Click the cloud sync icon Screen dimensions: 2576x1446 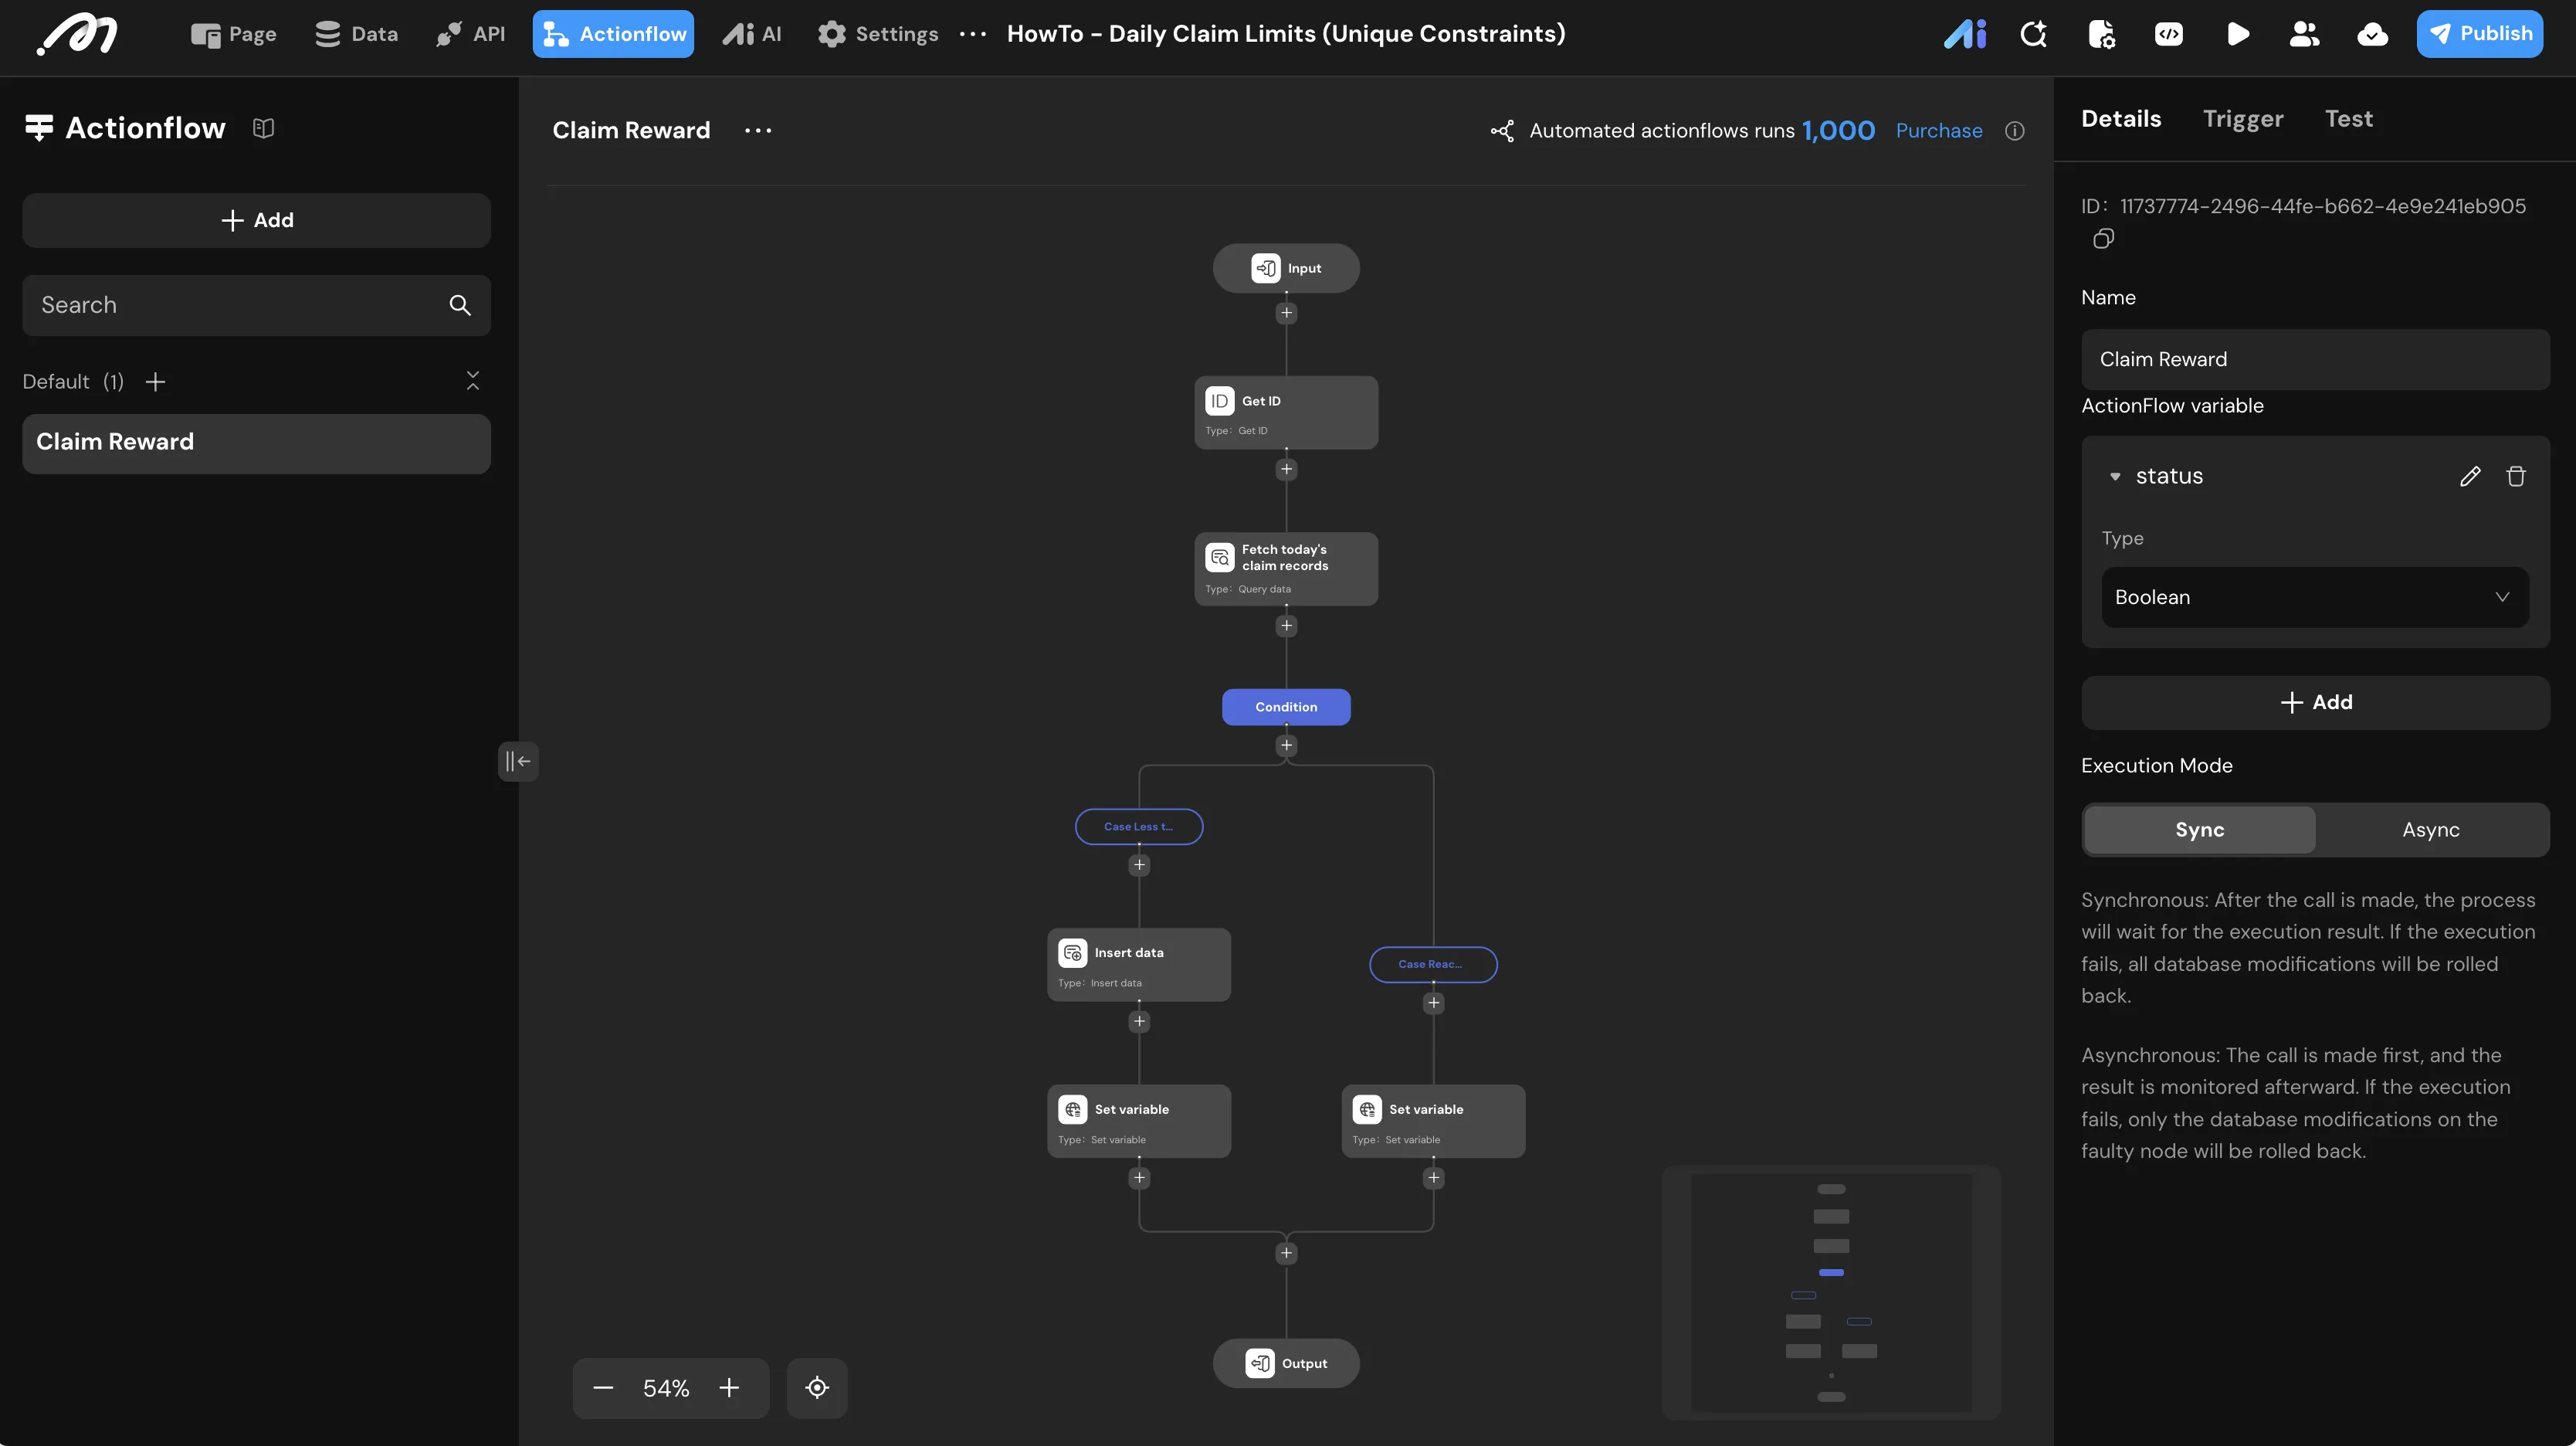(x=2372, y=34)
